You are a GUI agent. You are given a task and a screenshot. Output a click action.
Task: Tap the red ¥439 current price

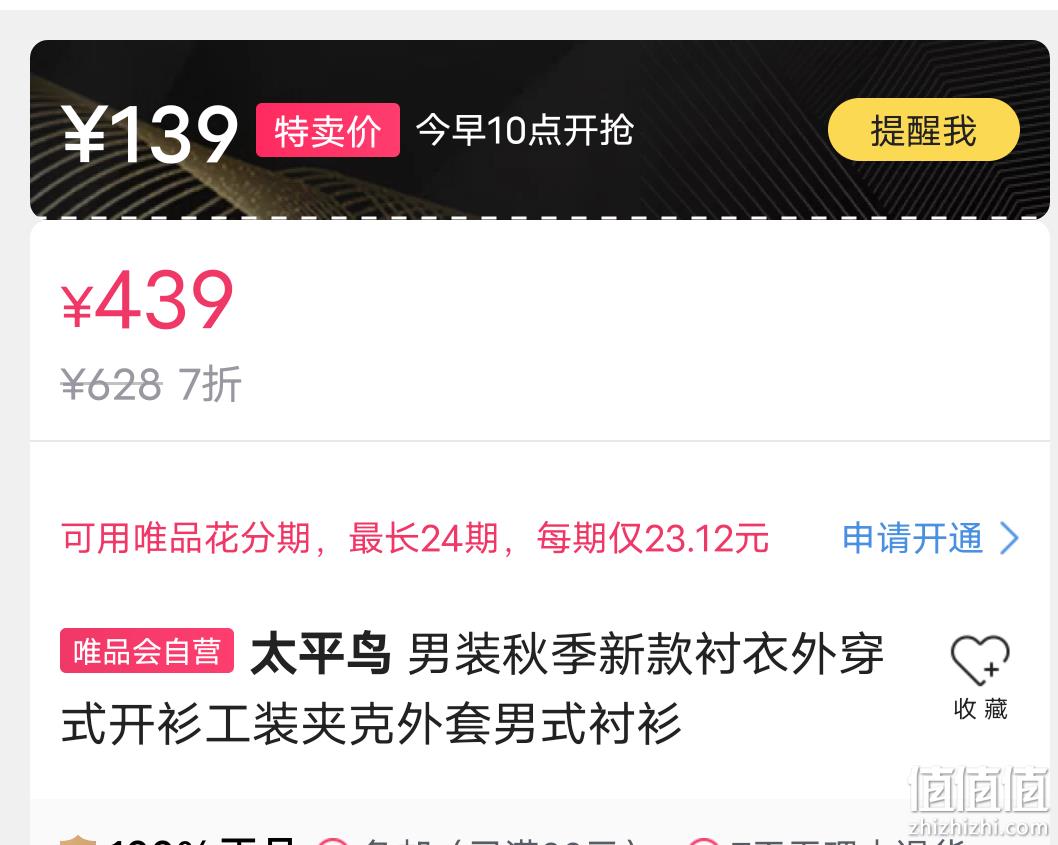coord(147,300)
